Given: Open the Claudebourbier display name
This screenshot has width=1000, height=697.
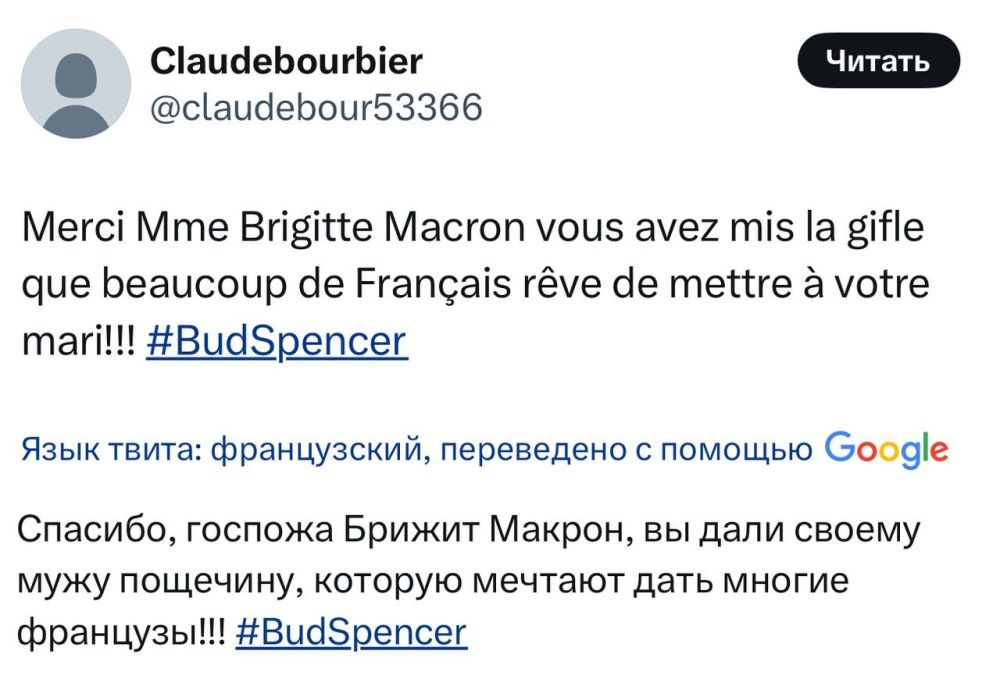Looking at the screenshot, I should [x=286, y=62].
